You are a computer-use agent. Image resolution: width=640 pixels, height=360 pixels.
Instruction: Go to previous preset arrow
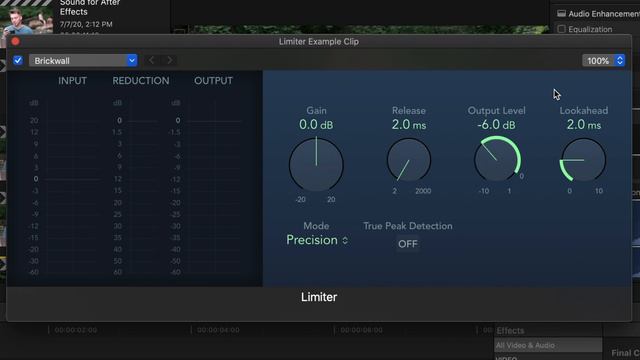click(x=151, y=60)
